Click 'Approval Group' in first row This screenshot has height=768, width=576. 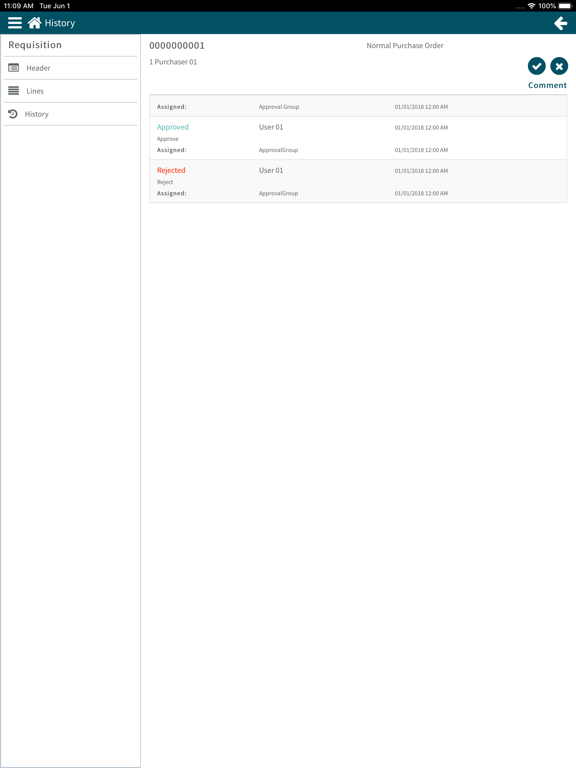279,107
